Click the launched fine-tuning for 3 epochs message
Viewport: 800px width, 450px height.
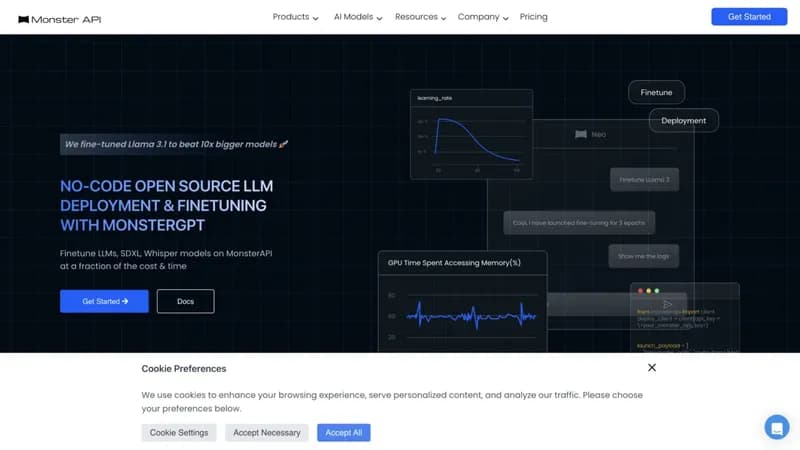pyautogui.click(x=579, y=223)
